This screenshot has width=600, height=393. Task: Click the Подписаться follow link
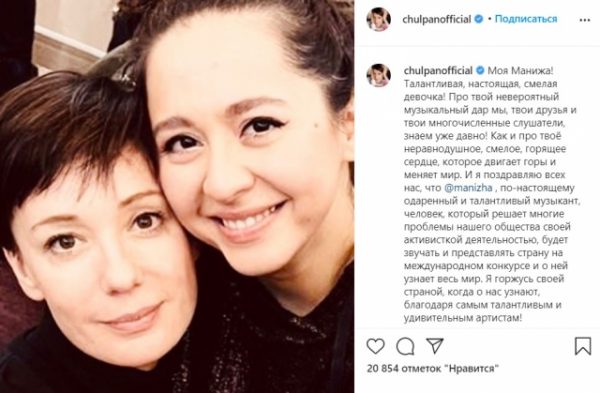coord(526,19)
